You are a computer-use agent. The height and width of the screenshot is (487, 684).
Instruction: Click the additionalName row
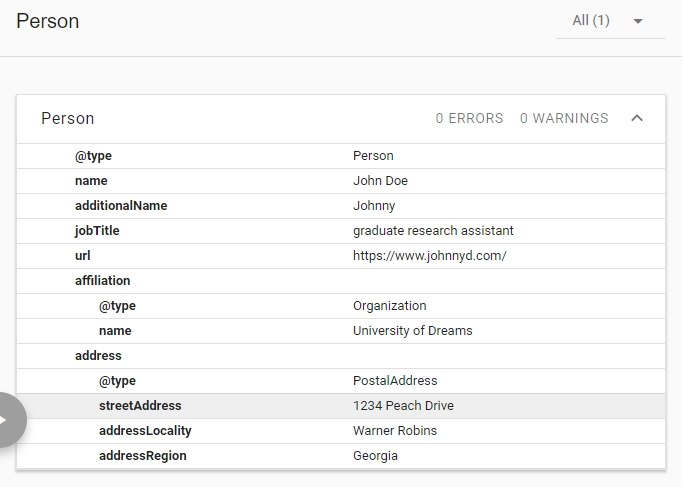tap(341, 206)
